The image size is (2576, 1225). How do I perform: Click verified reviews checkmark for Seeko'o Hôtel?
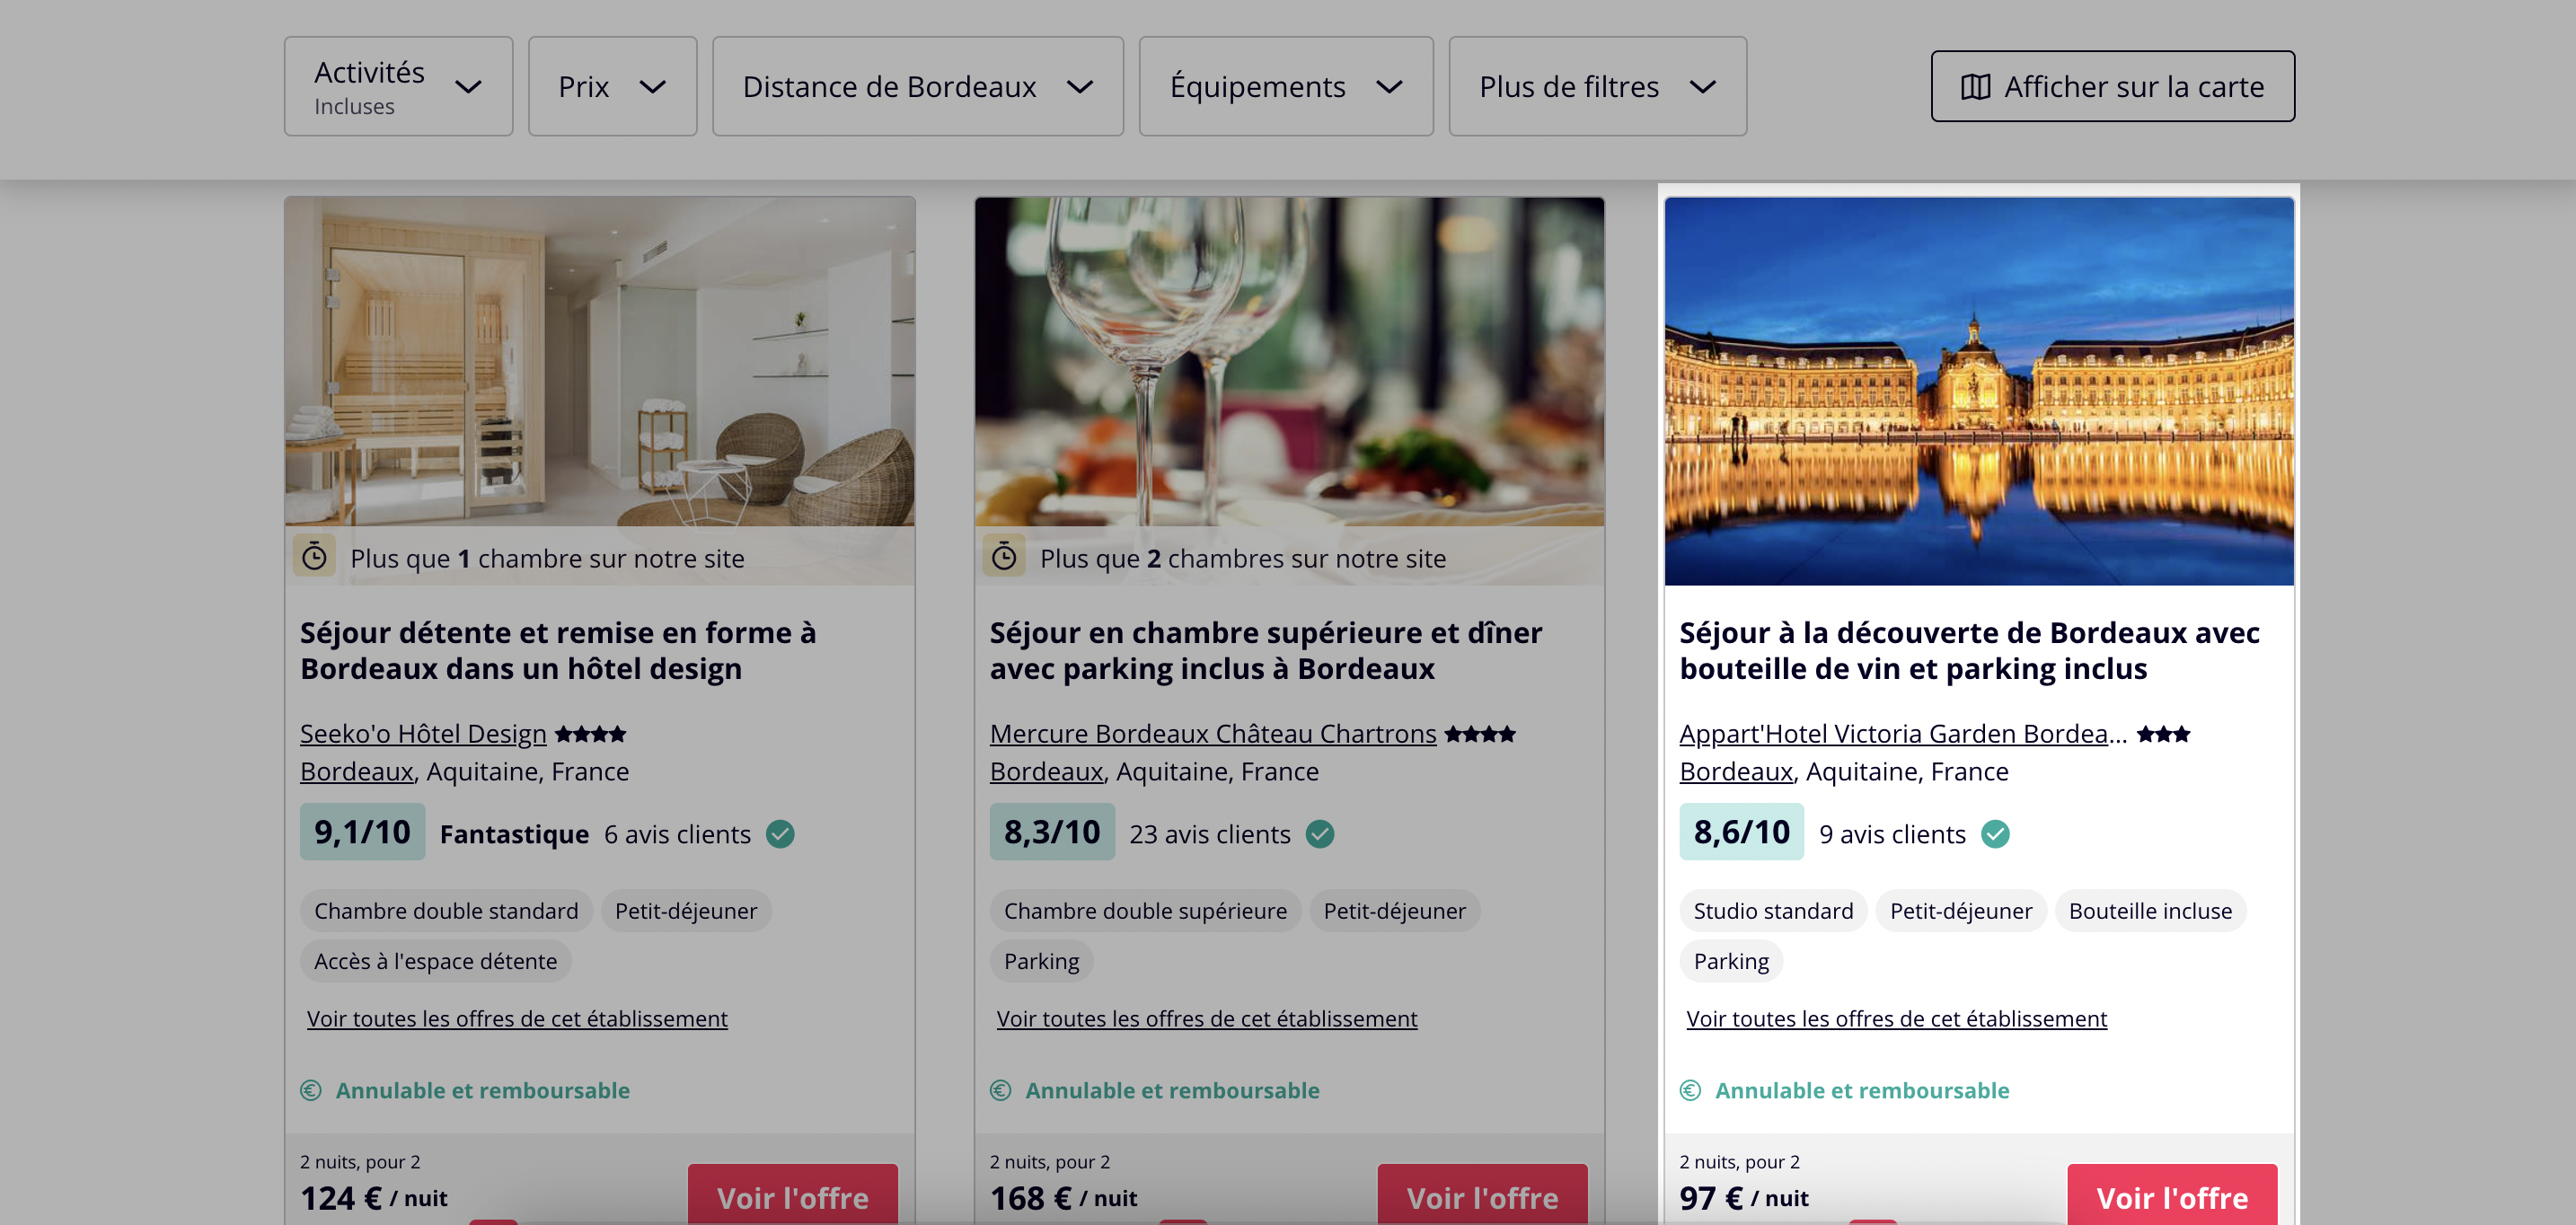pyautogui.click(x=780, y=834)
